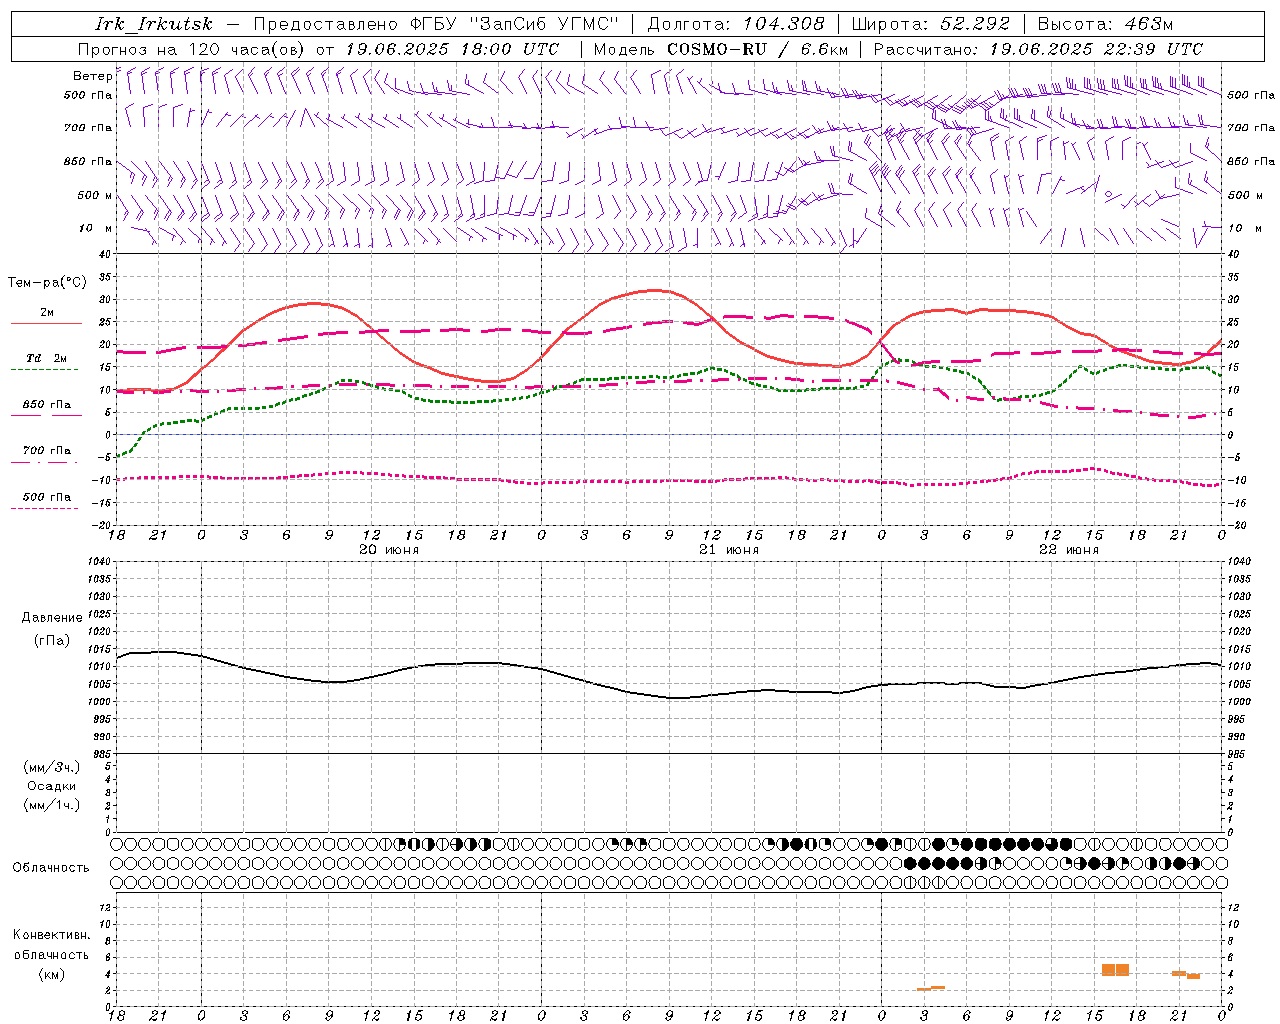Click the station title Irk_Irkutsk

tap(154, 24)
